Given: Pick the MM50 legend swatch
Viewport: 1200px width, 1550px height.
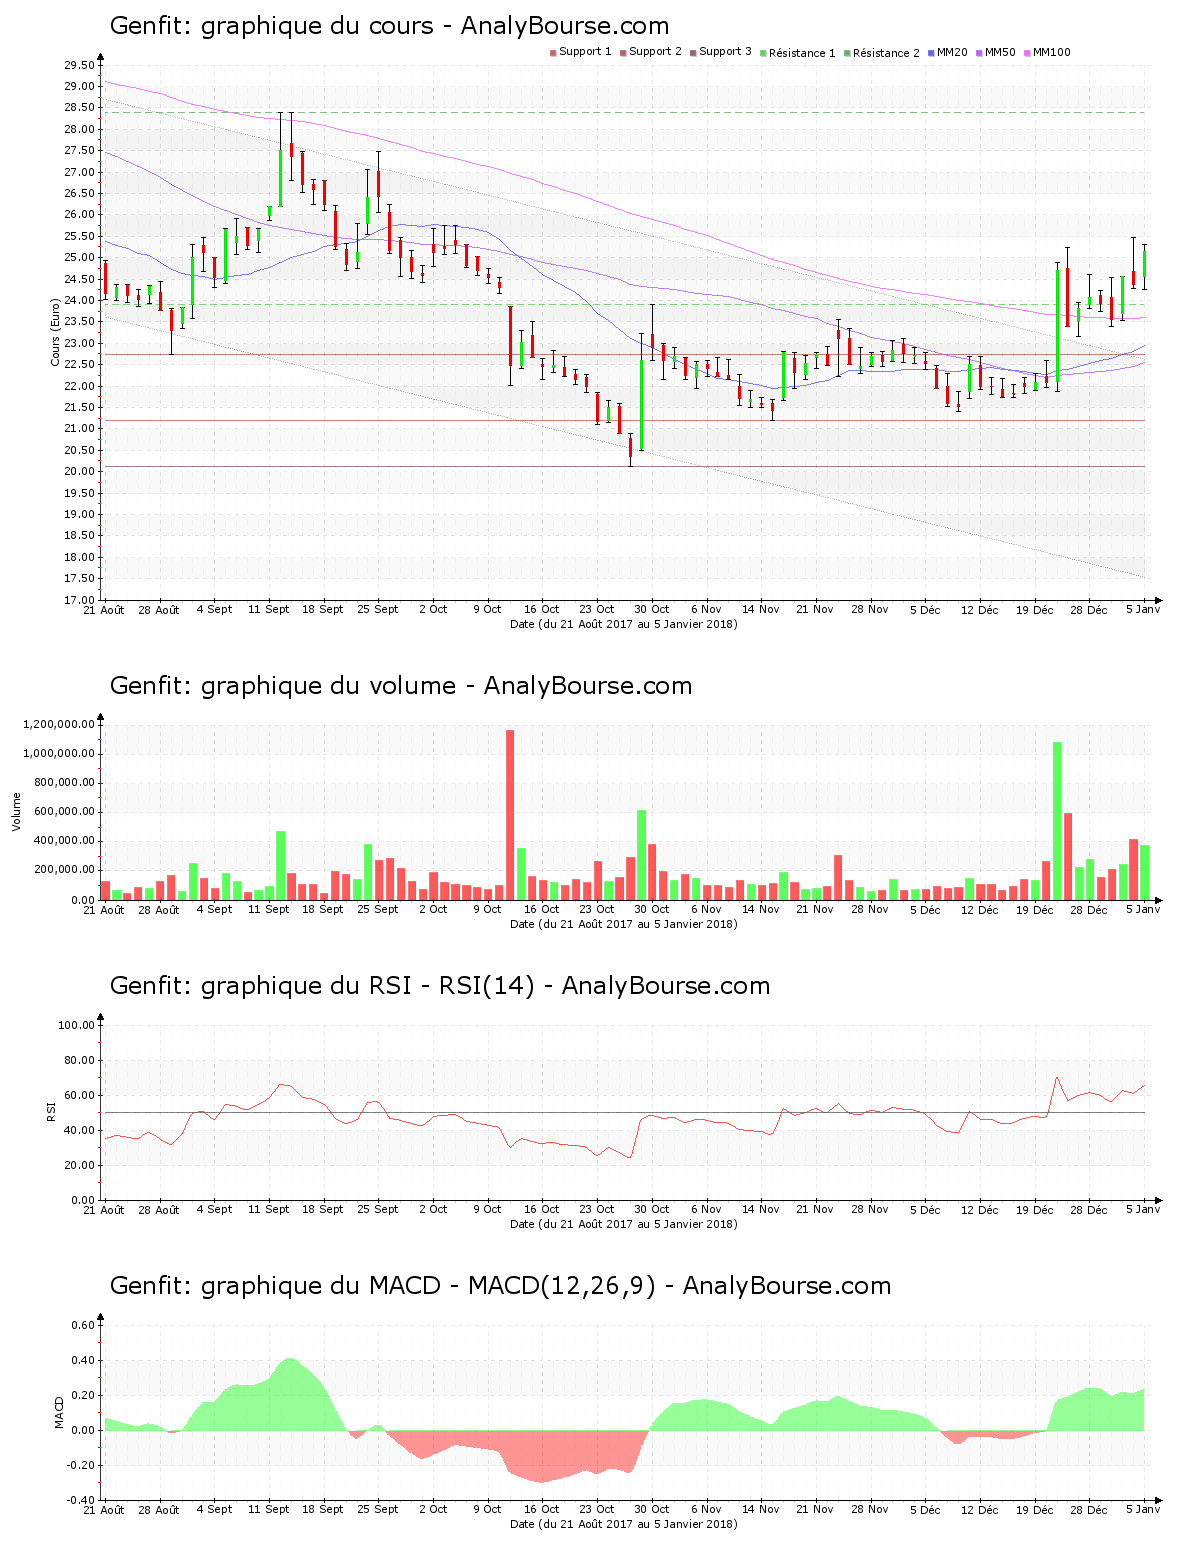Looking at the screenshot, I should [979, 53].
